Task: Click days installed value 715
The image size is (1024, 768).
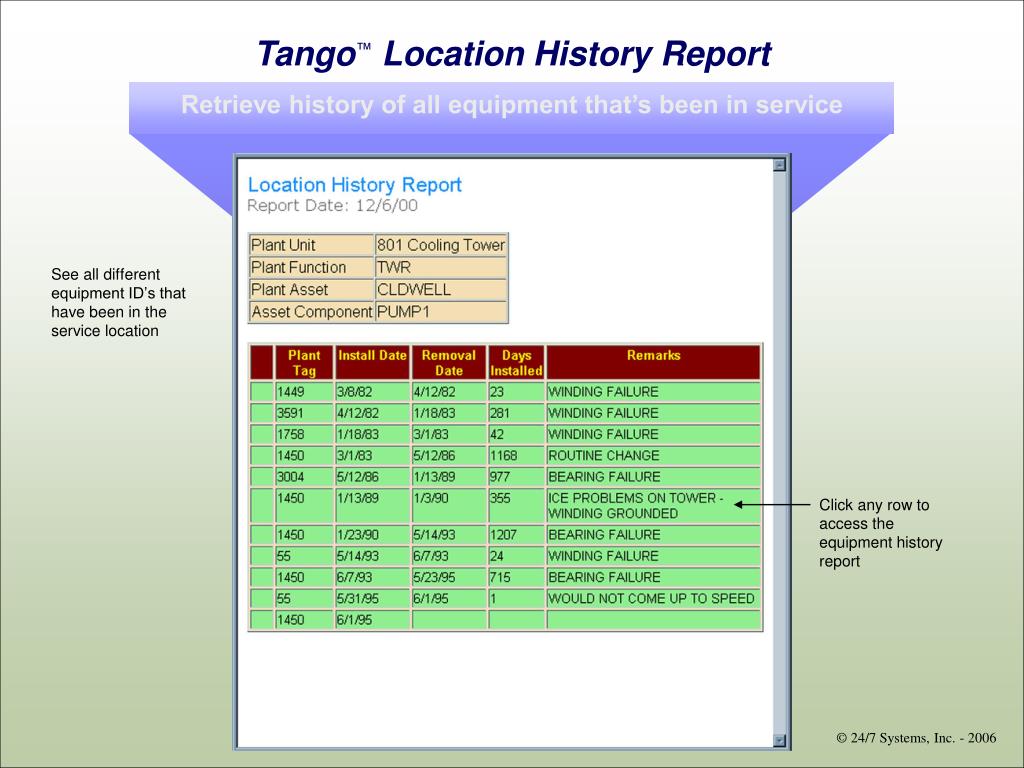Action: (x=516, y=577)
